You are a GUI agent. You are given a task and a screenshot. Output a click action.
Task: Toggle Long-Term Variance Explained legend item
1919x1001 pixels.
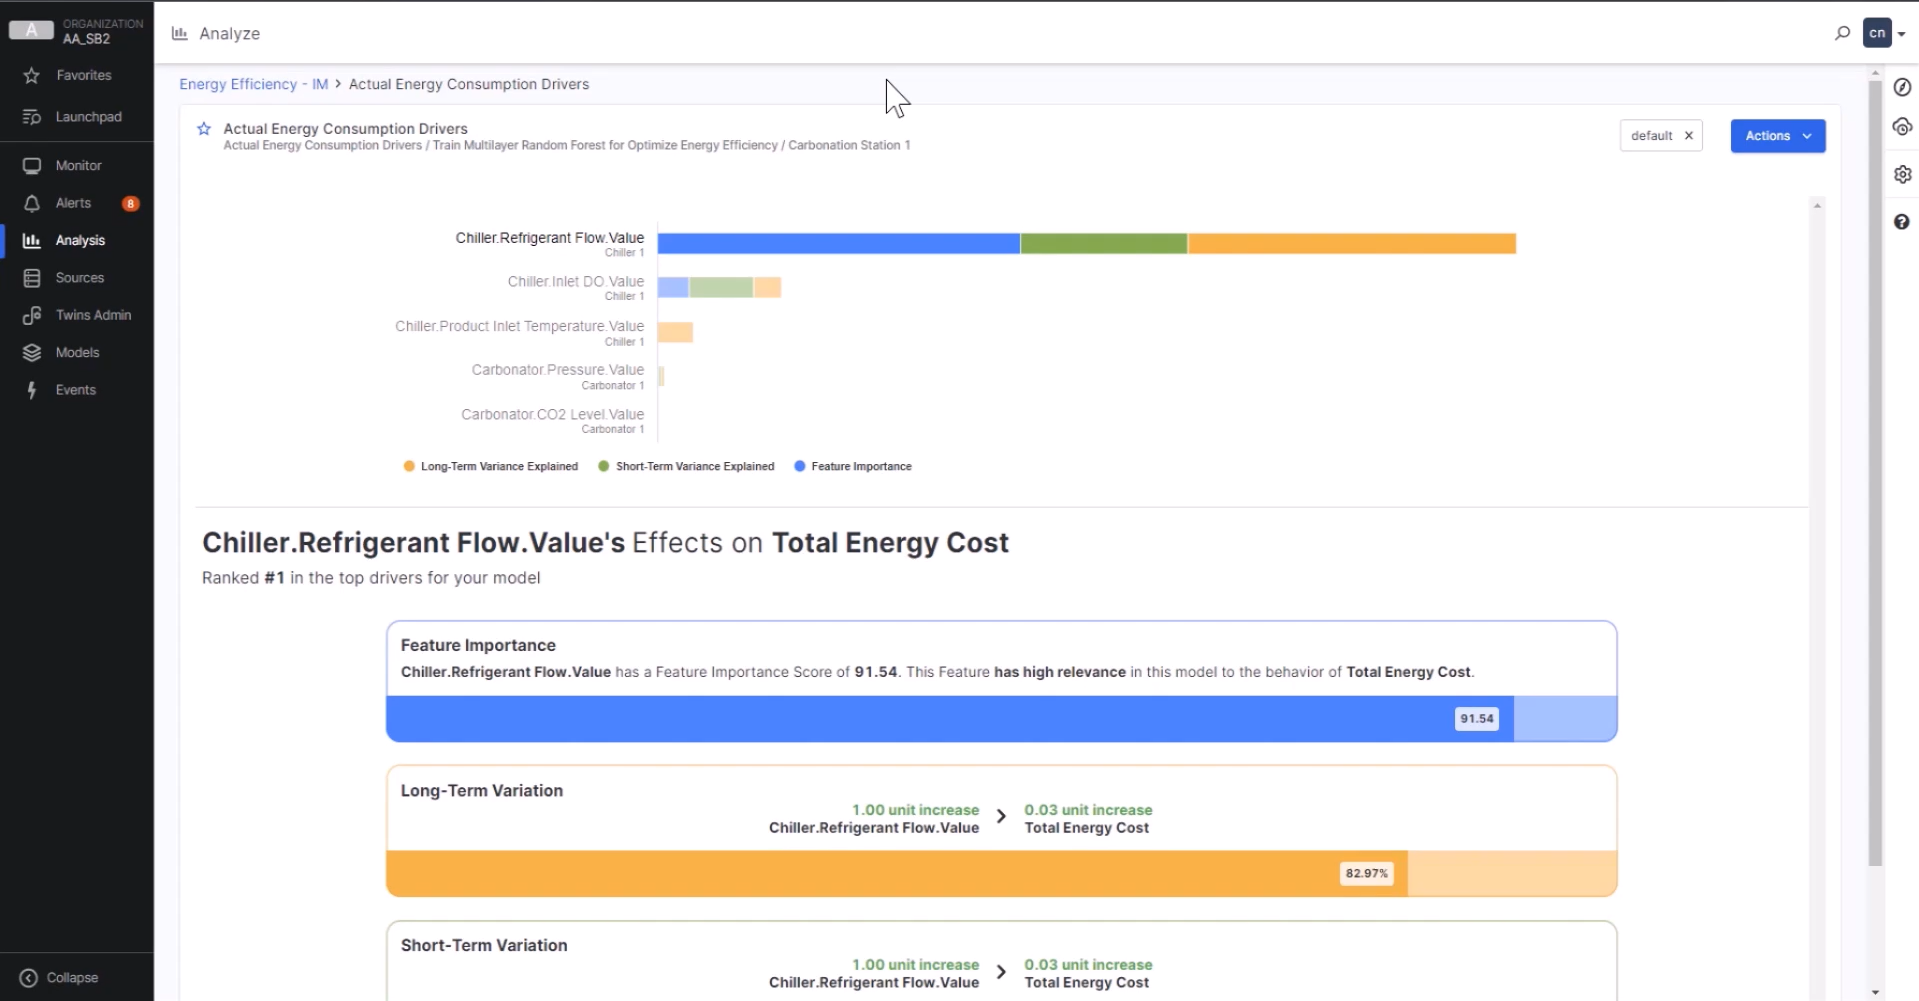(x=498, y=467)
